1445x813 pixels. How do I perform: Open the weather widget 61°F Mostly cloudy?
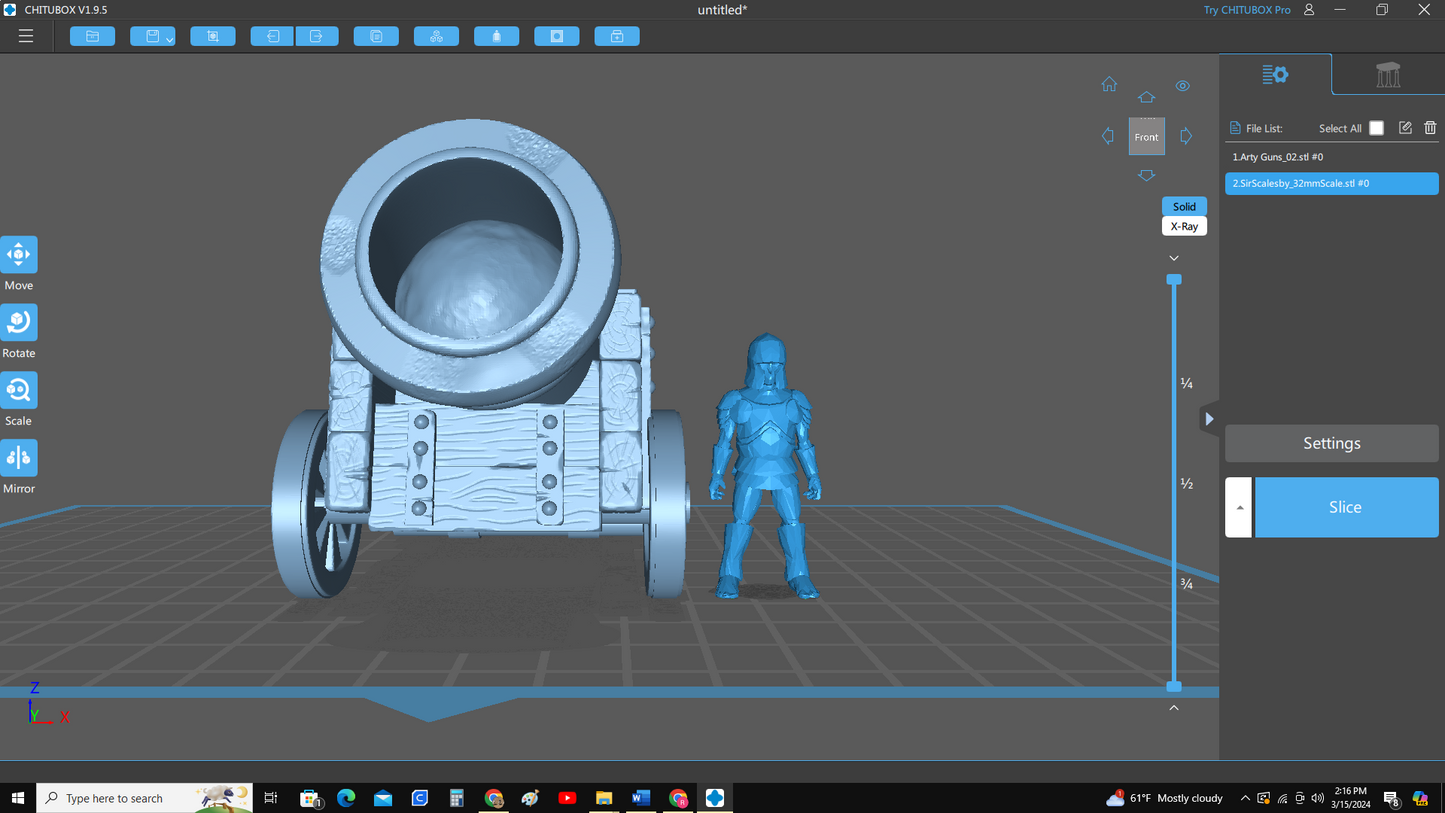tap(1165, 798)
